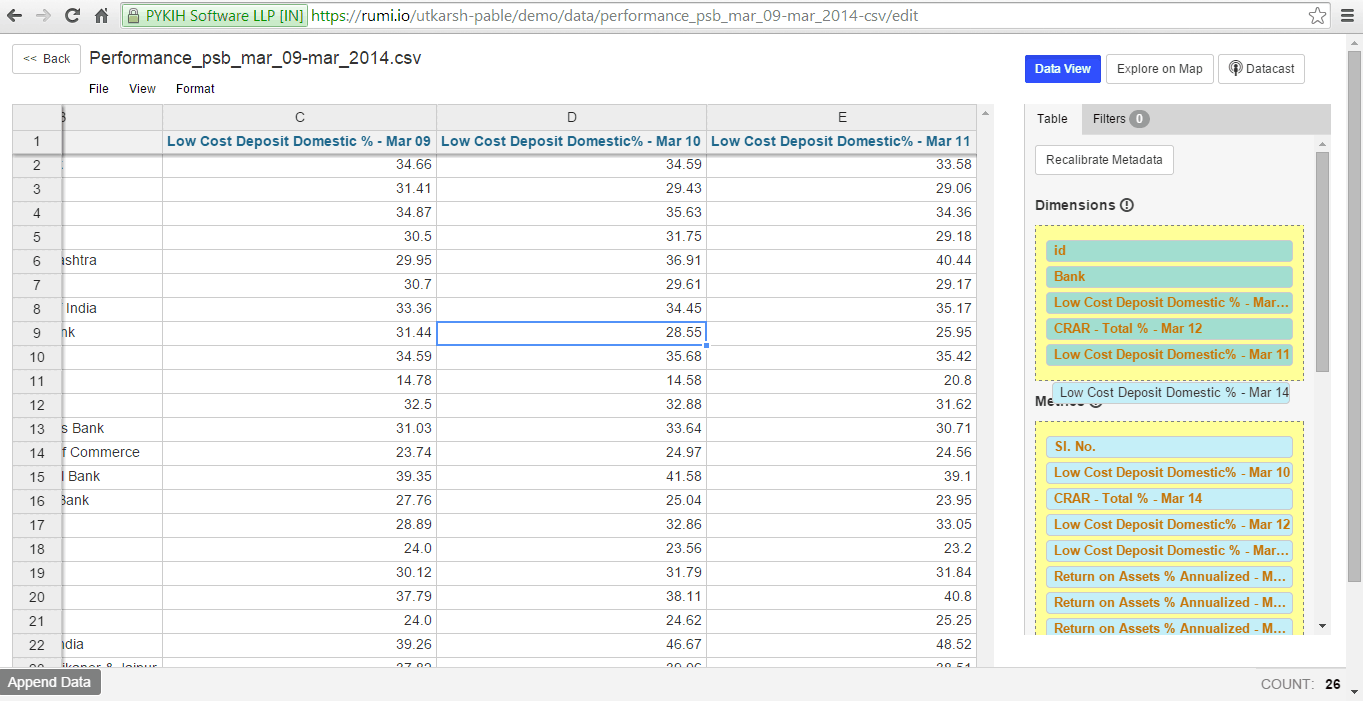Image resolution: width=1363 pixels, height=701 pixels.
Task: Switch to Data View
Action: tap(1062, 69)
